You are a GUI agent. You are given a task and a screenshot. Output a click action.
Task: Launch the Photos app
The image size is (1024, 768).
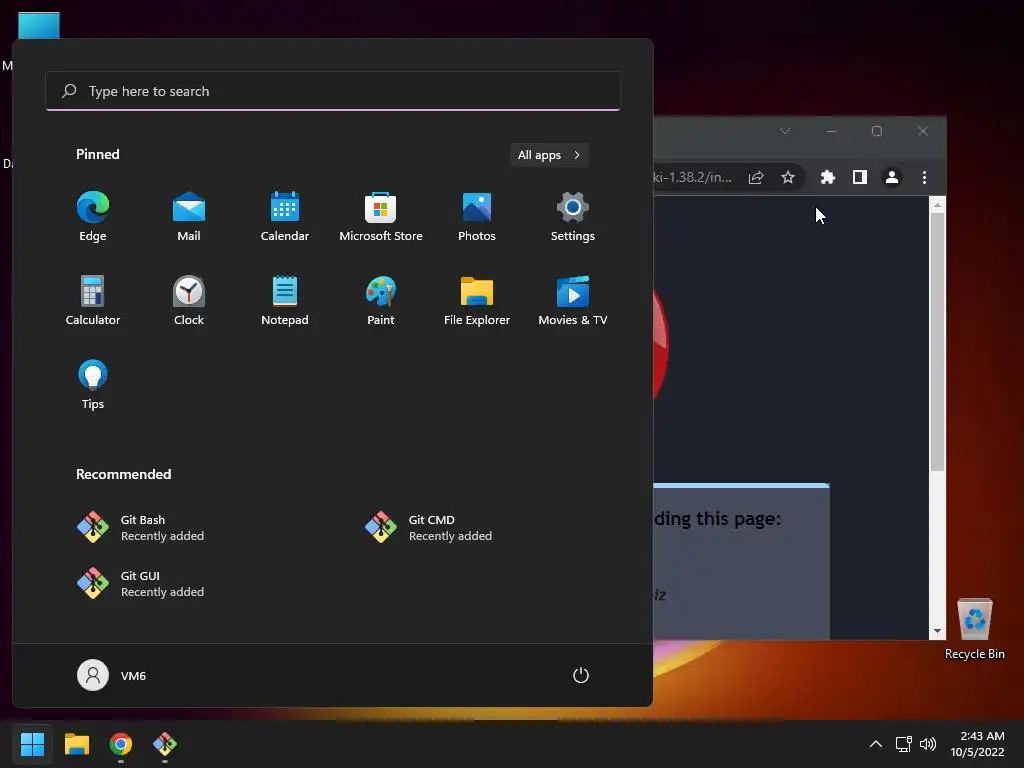[x=477, y=217]
